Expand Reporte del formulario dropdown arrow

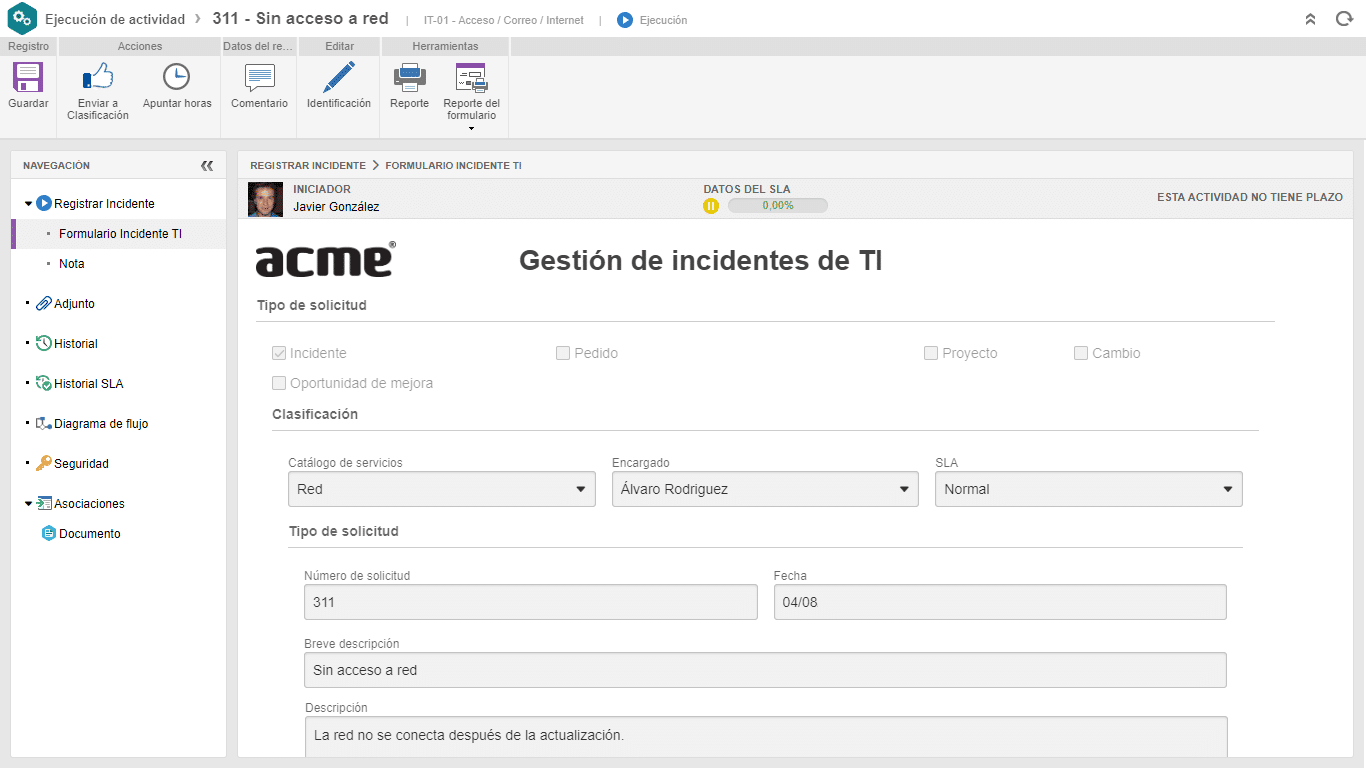471,128
